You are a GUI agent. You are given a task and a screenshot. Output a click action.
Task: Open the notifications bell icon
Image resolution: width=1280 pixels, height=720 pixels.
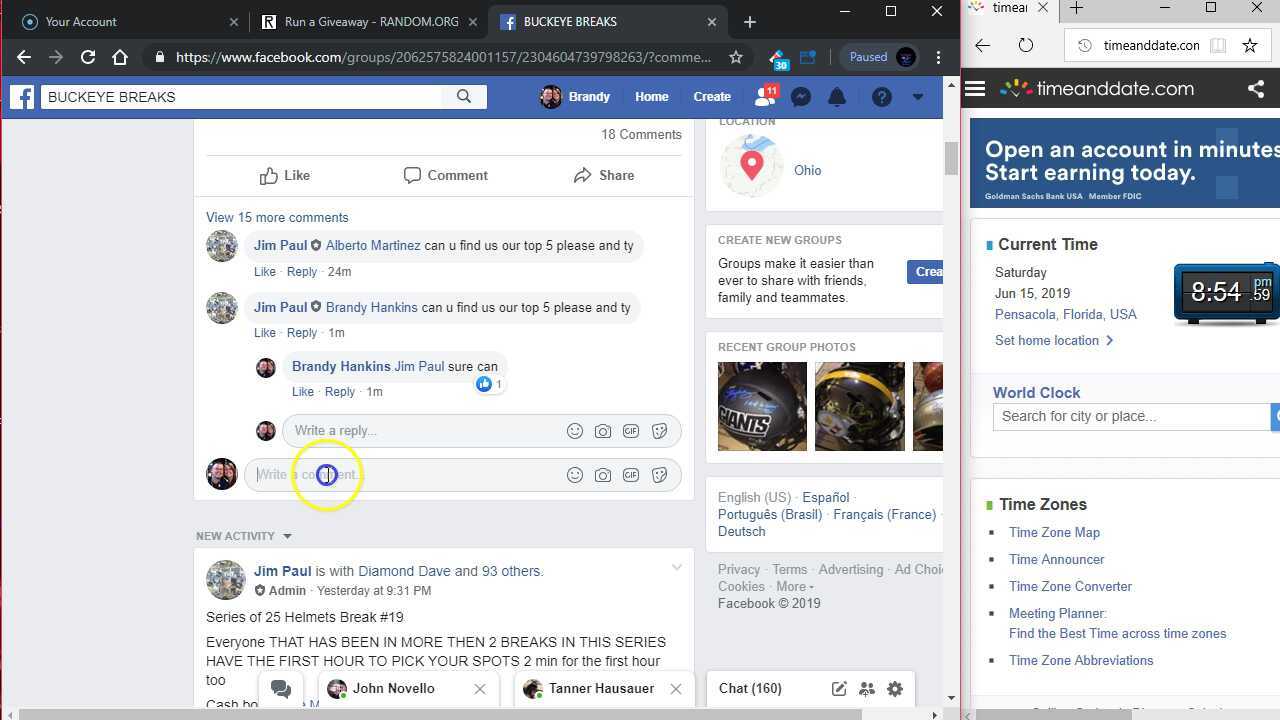837,97
